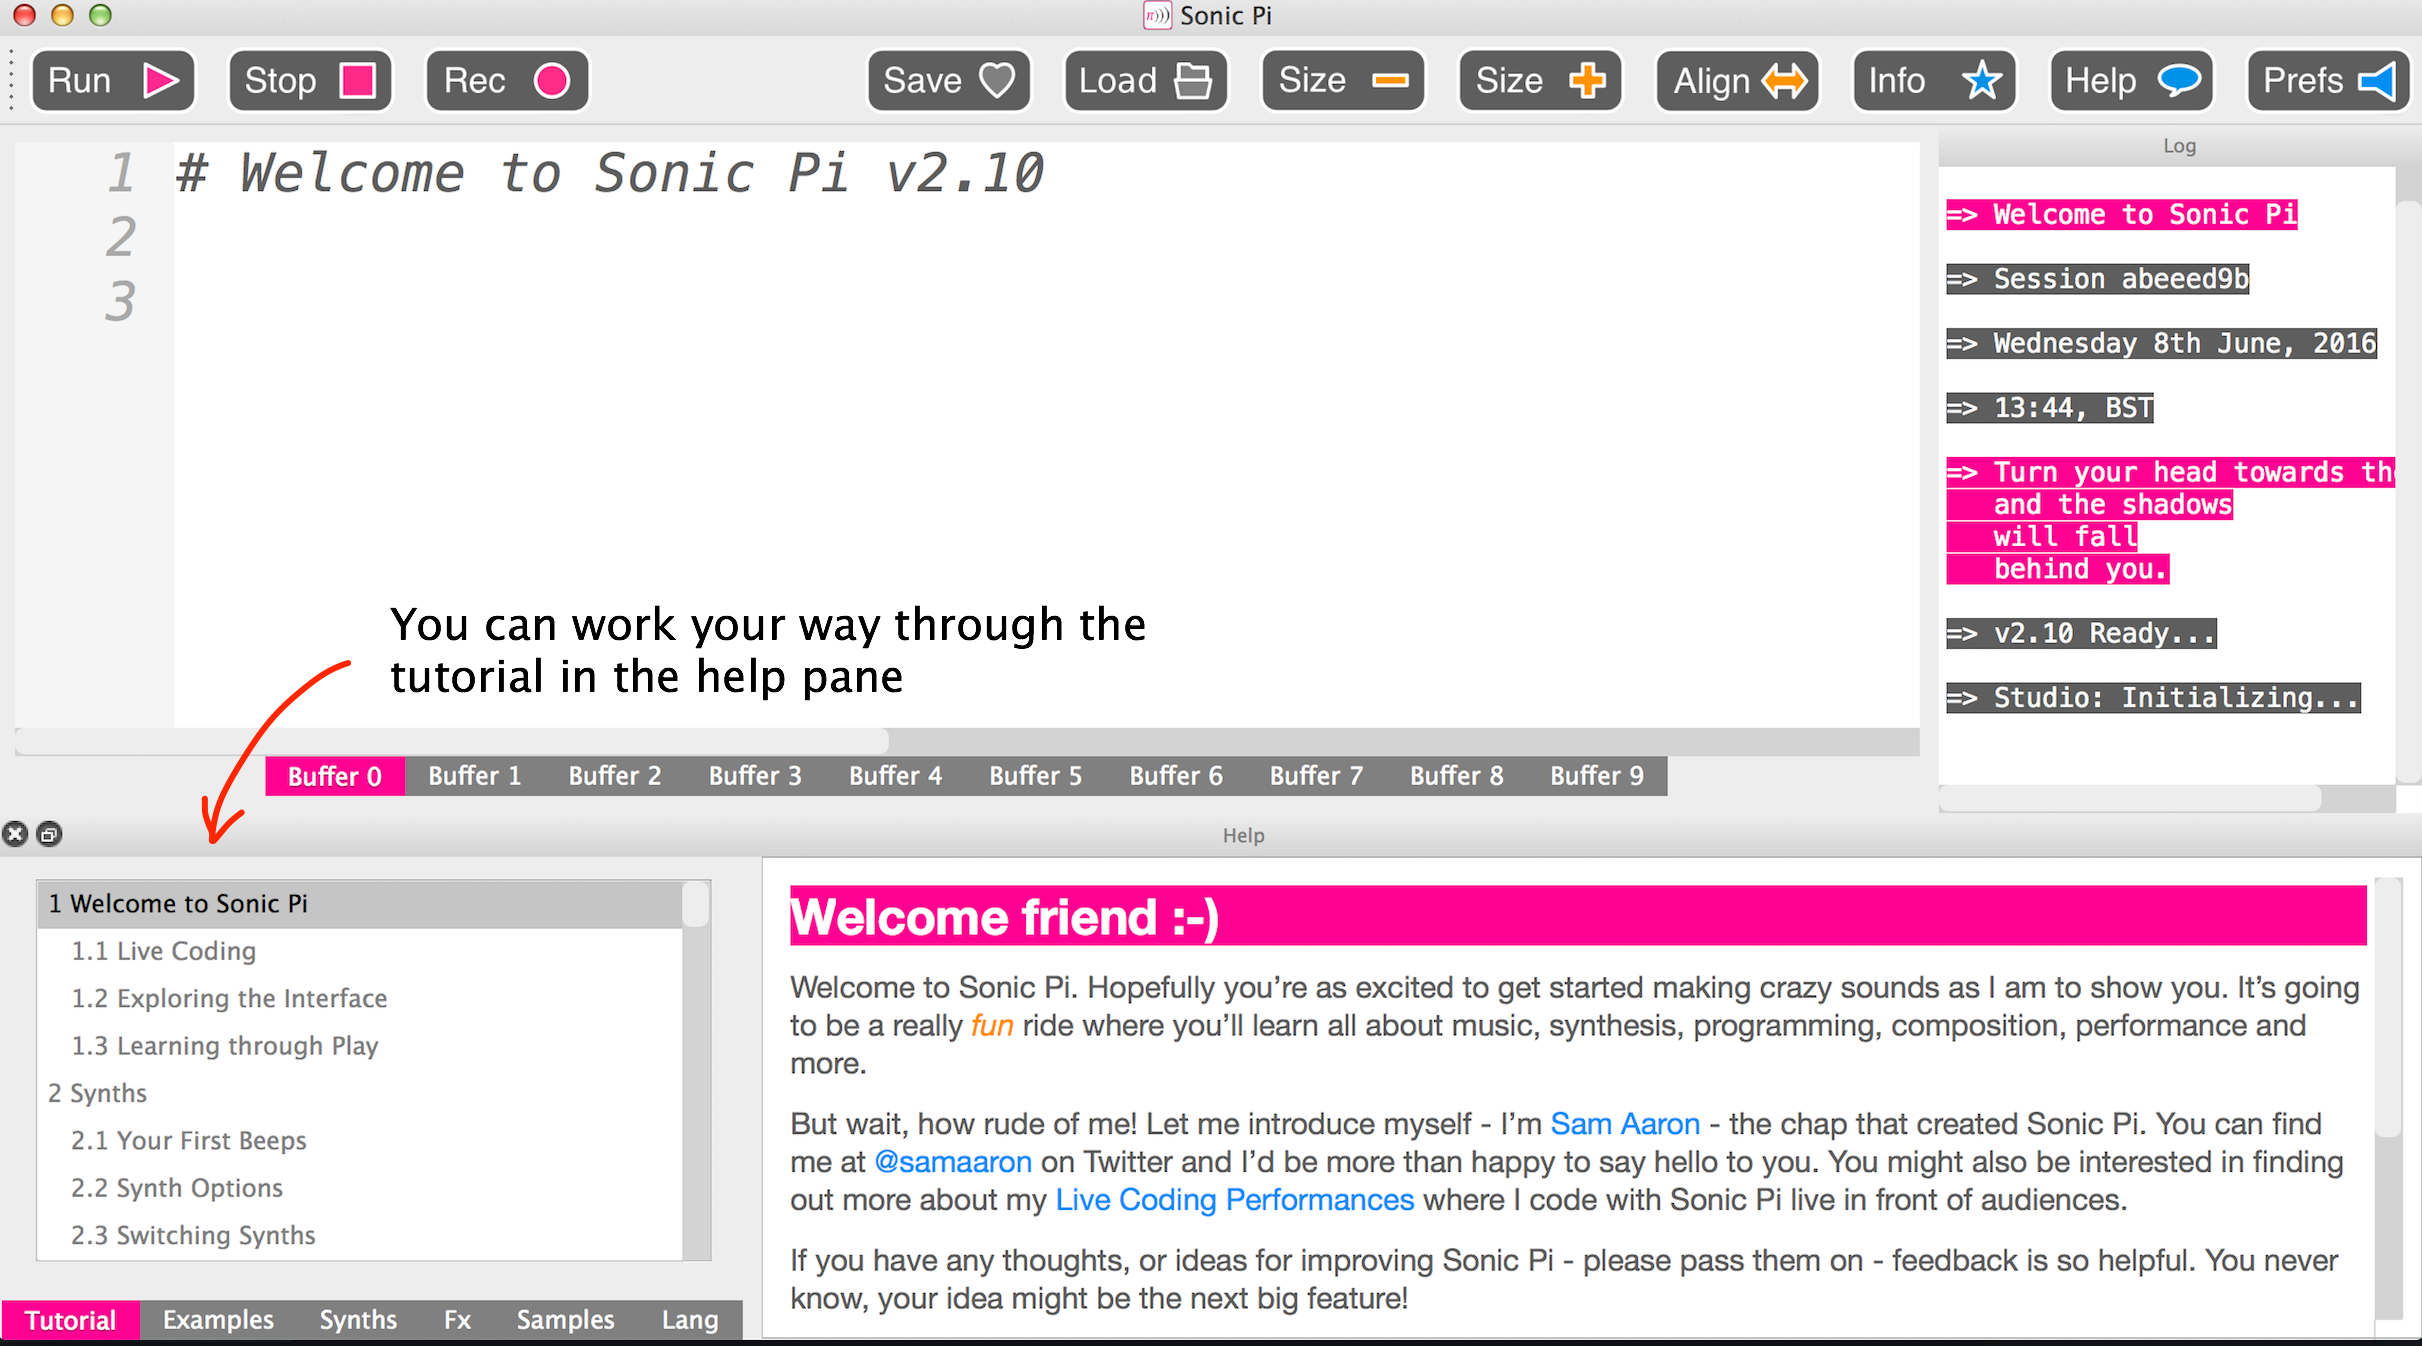Open the Info star button
The image size is (2422, 1346).
(x=1934, y=80)
